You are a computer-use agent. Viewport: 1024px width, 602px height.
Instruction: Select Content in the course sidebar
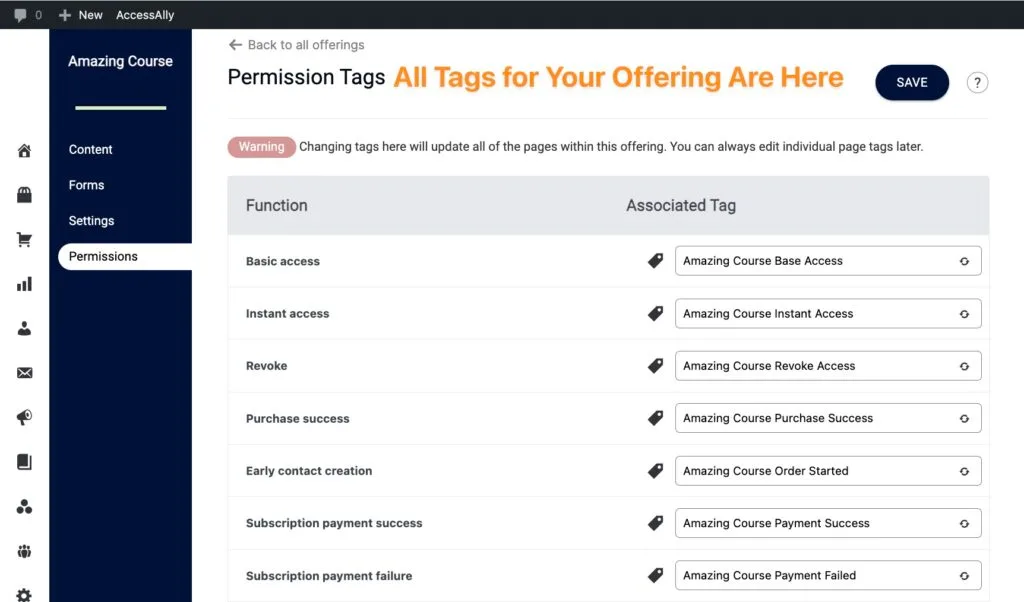90,149
